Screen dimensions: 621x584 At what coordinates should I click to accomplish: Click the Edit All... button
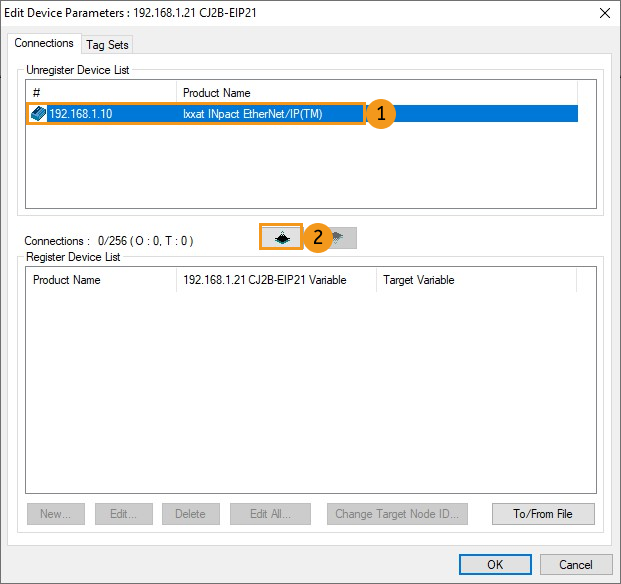pos(270,514)
